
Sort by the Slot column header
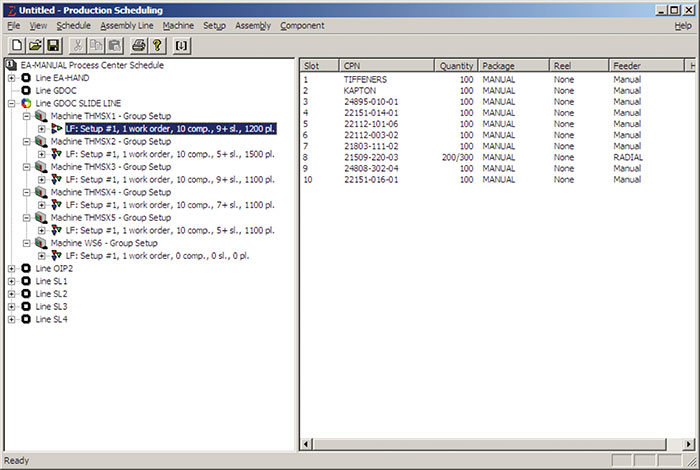tap(320, 66)
